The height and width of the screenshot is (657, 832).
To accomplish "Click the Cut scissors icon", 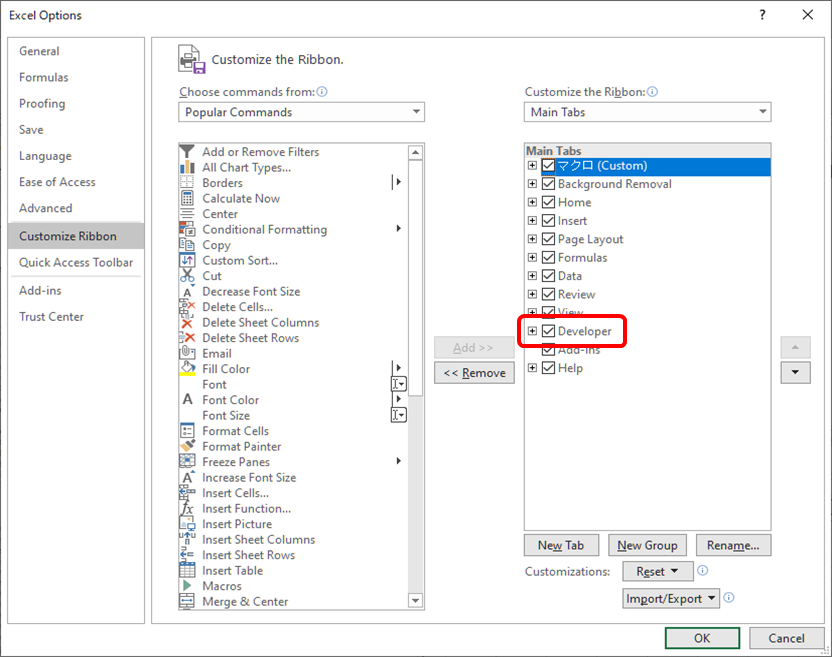I will tap(187, 275).
